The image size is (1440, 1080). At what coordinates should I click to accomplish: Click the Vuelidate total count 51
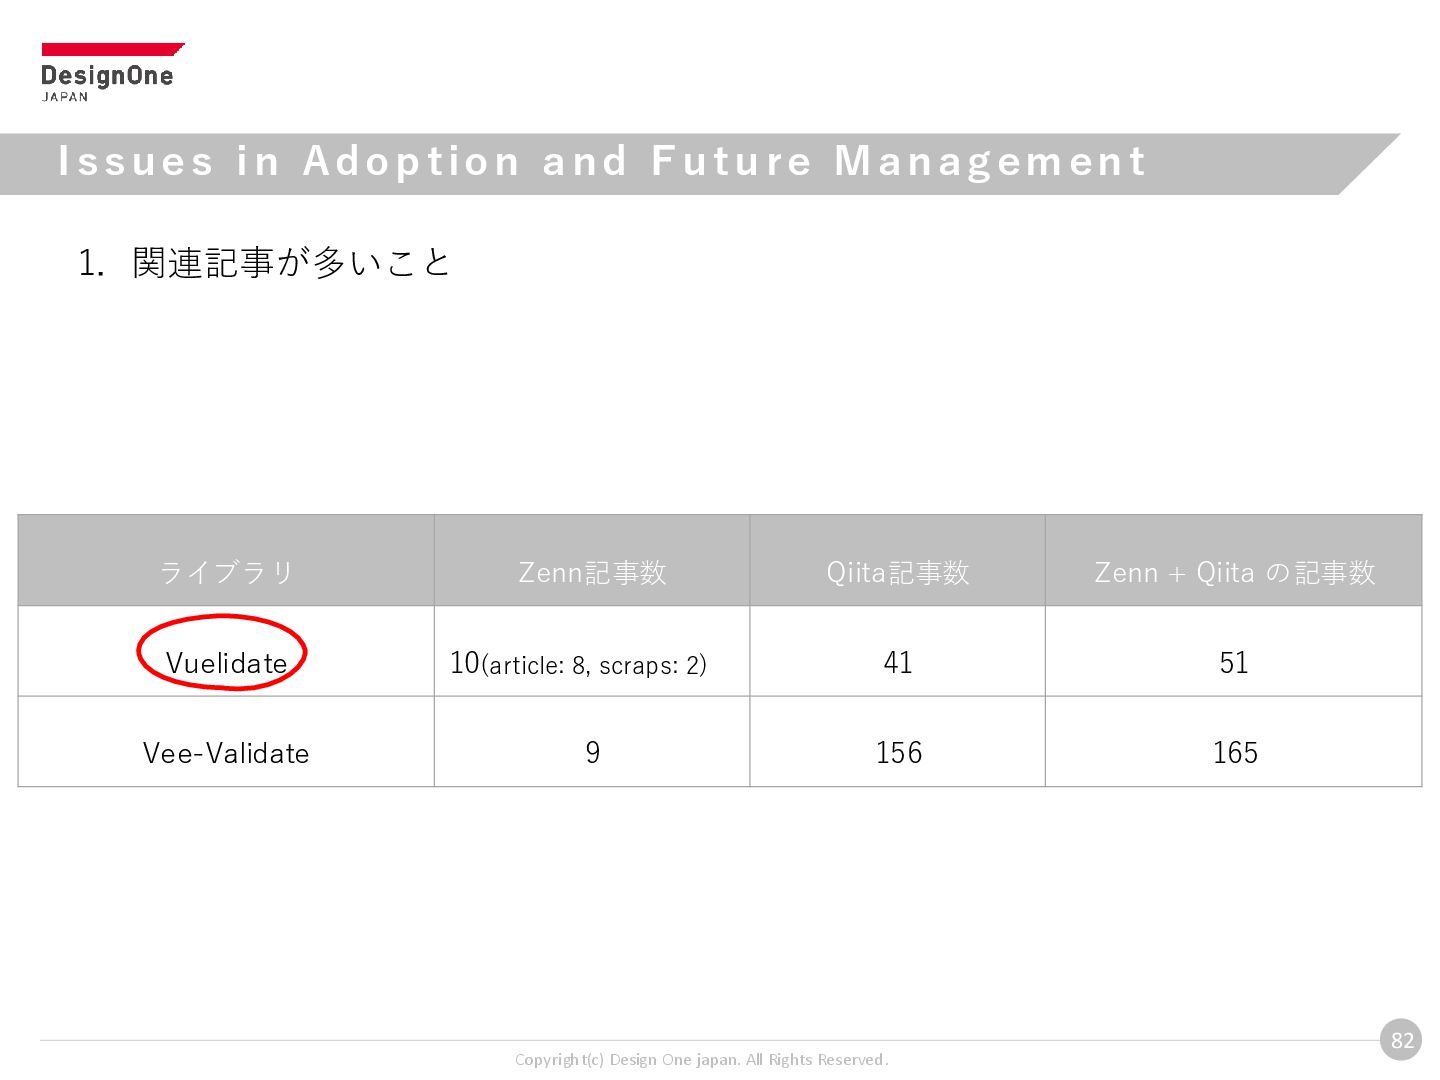coord(1234,662)
